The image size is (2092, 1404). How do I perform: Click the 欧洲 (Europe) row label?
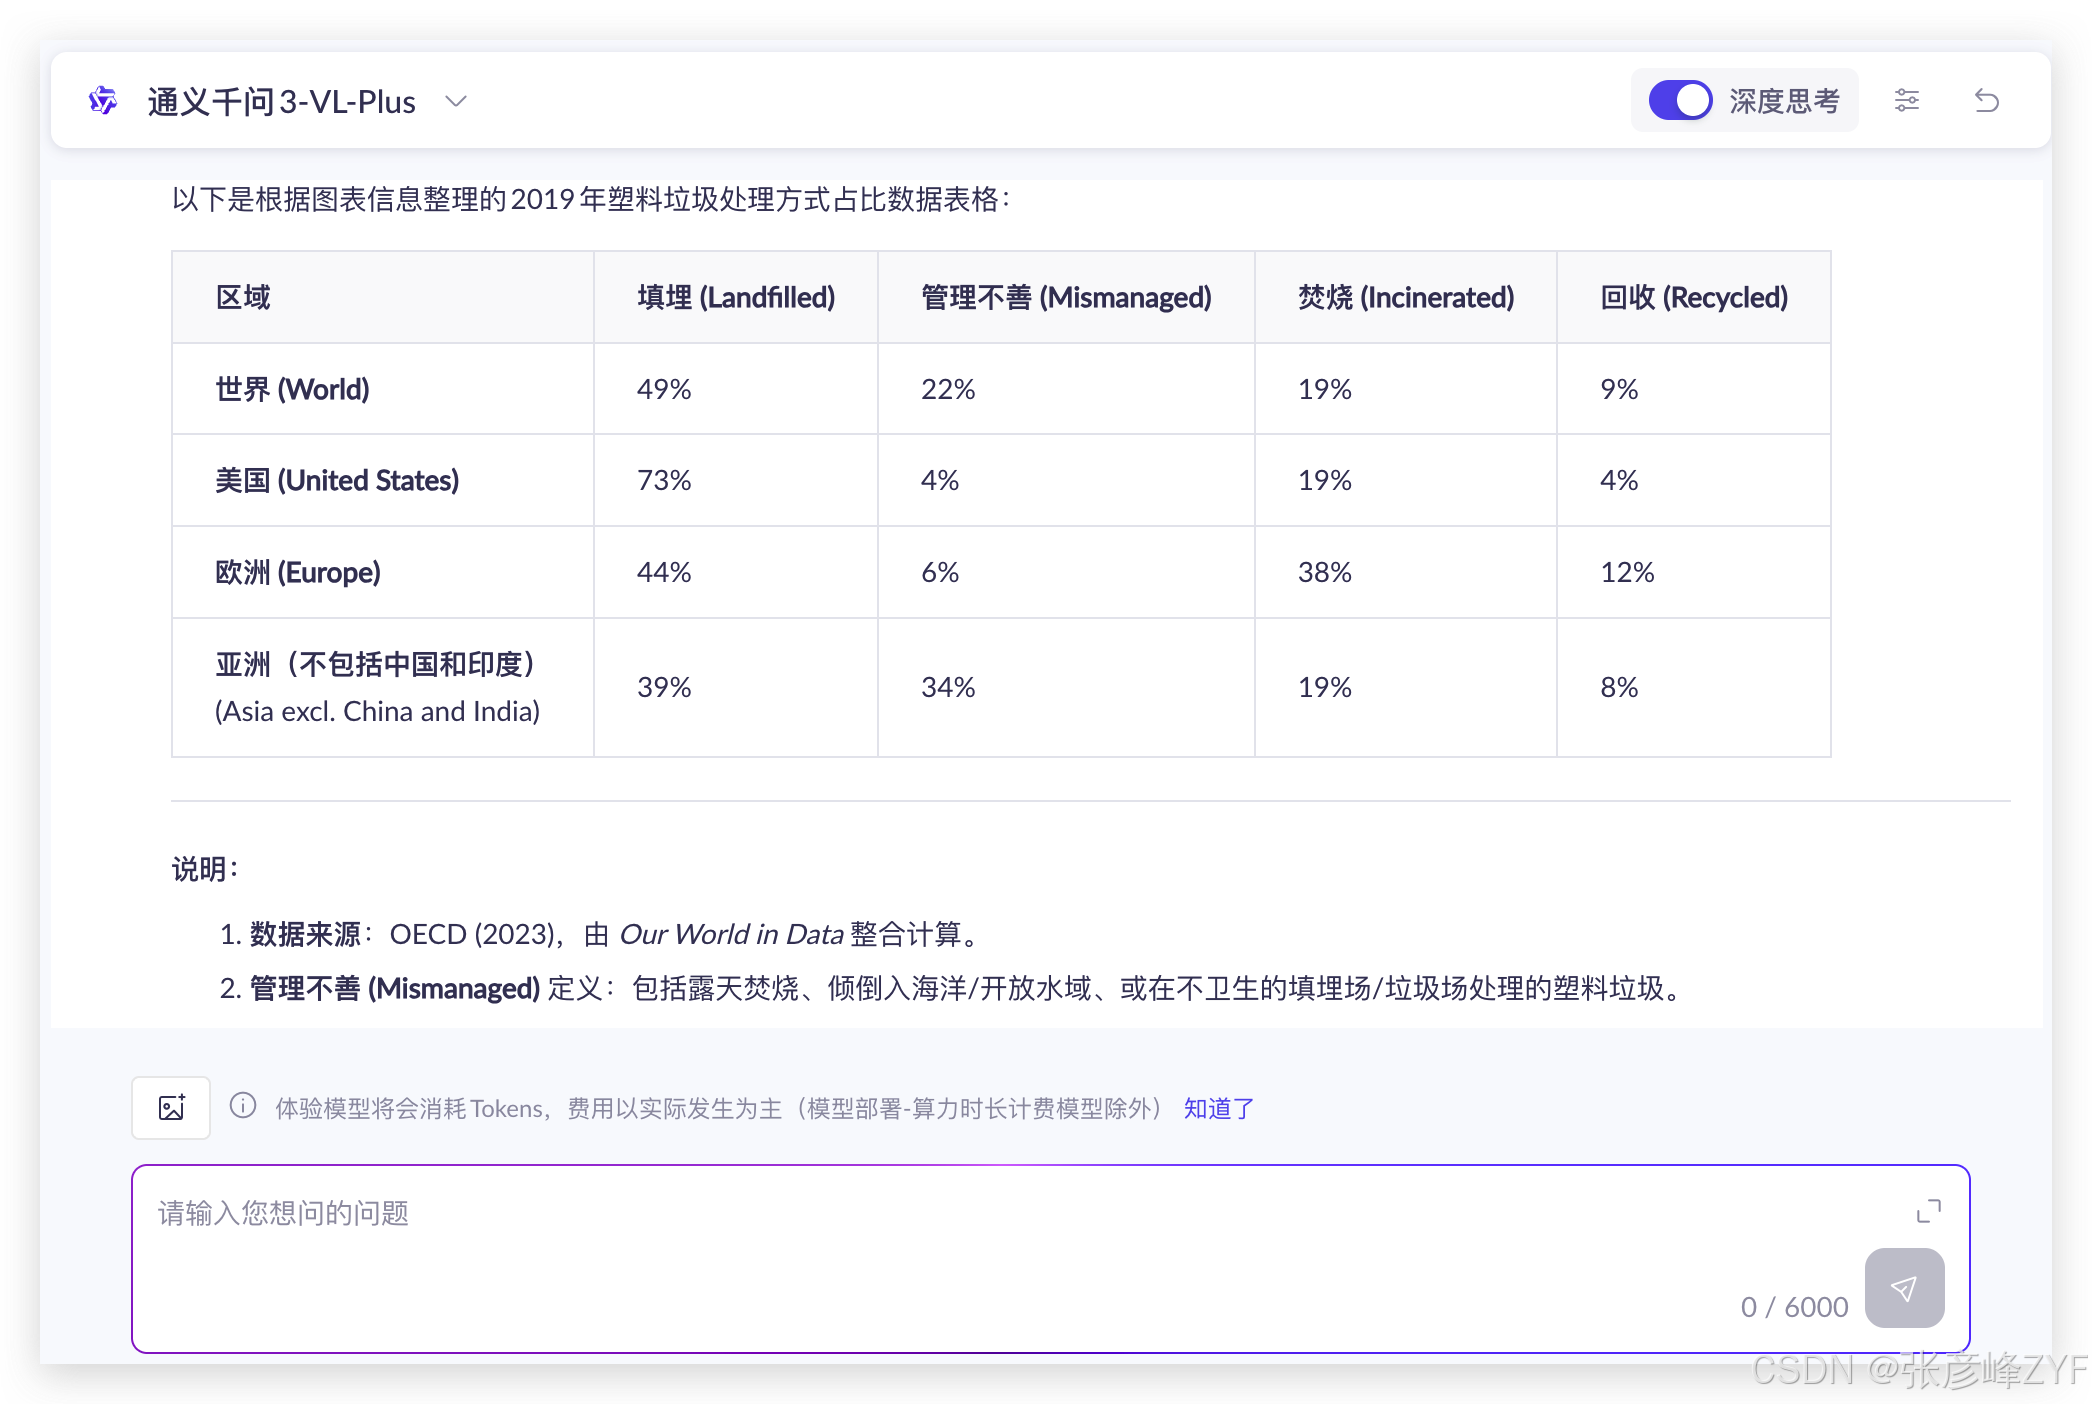(298, 572)
